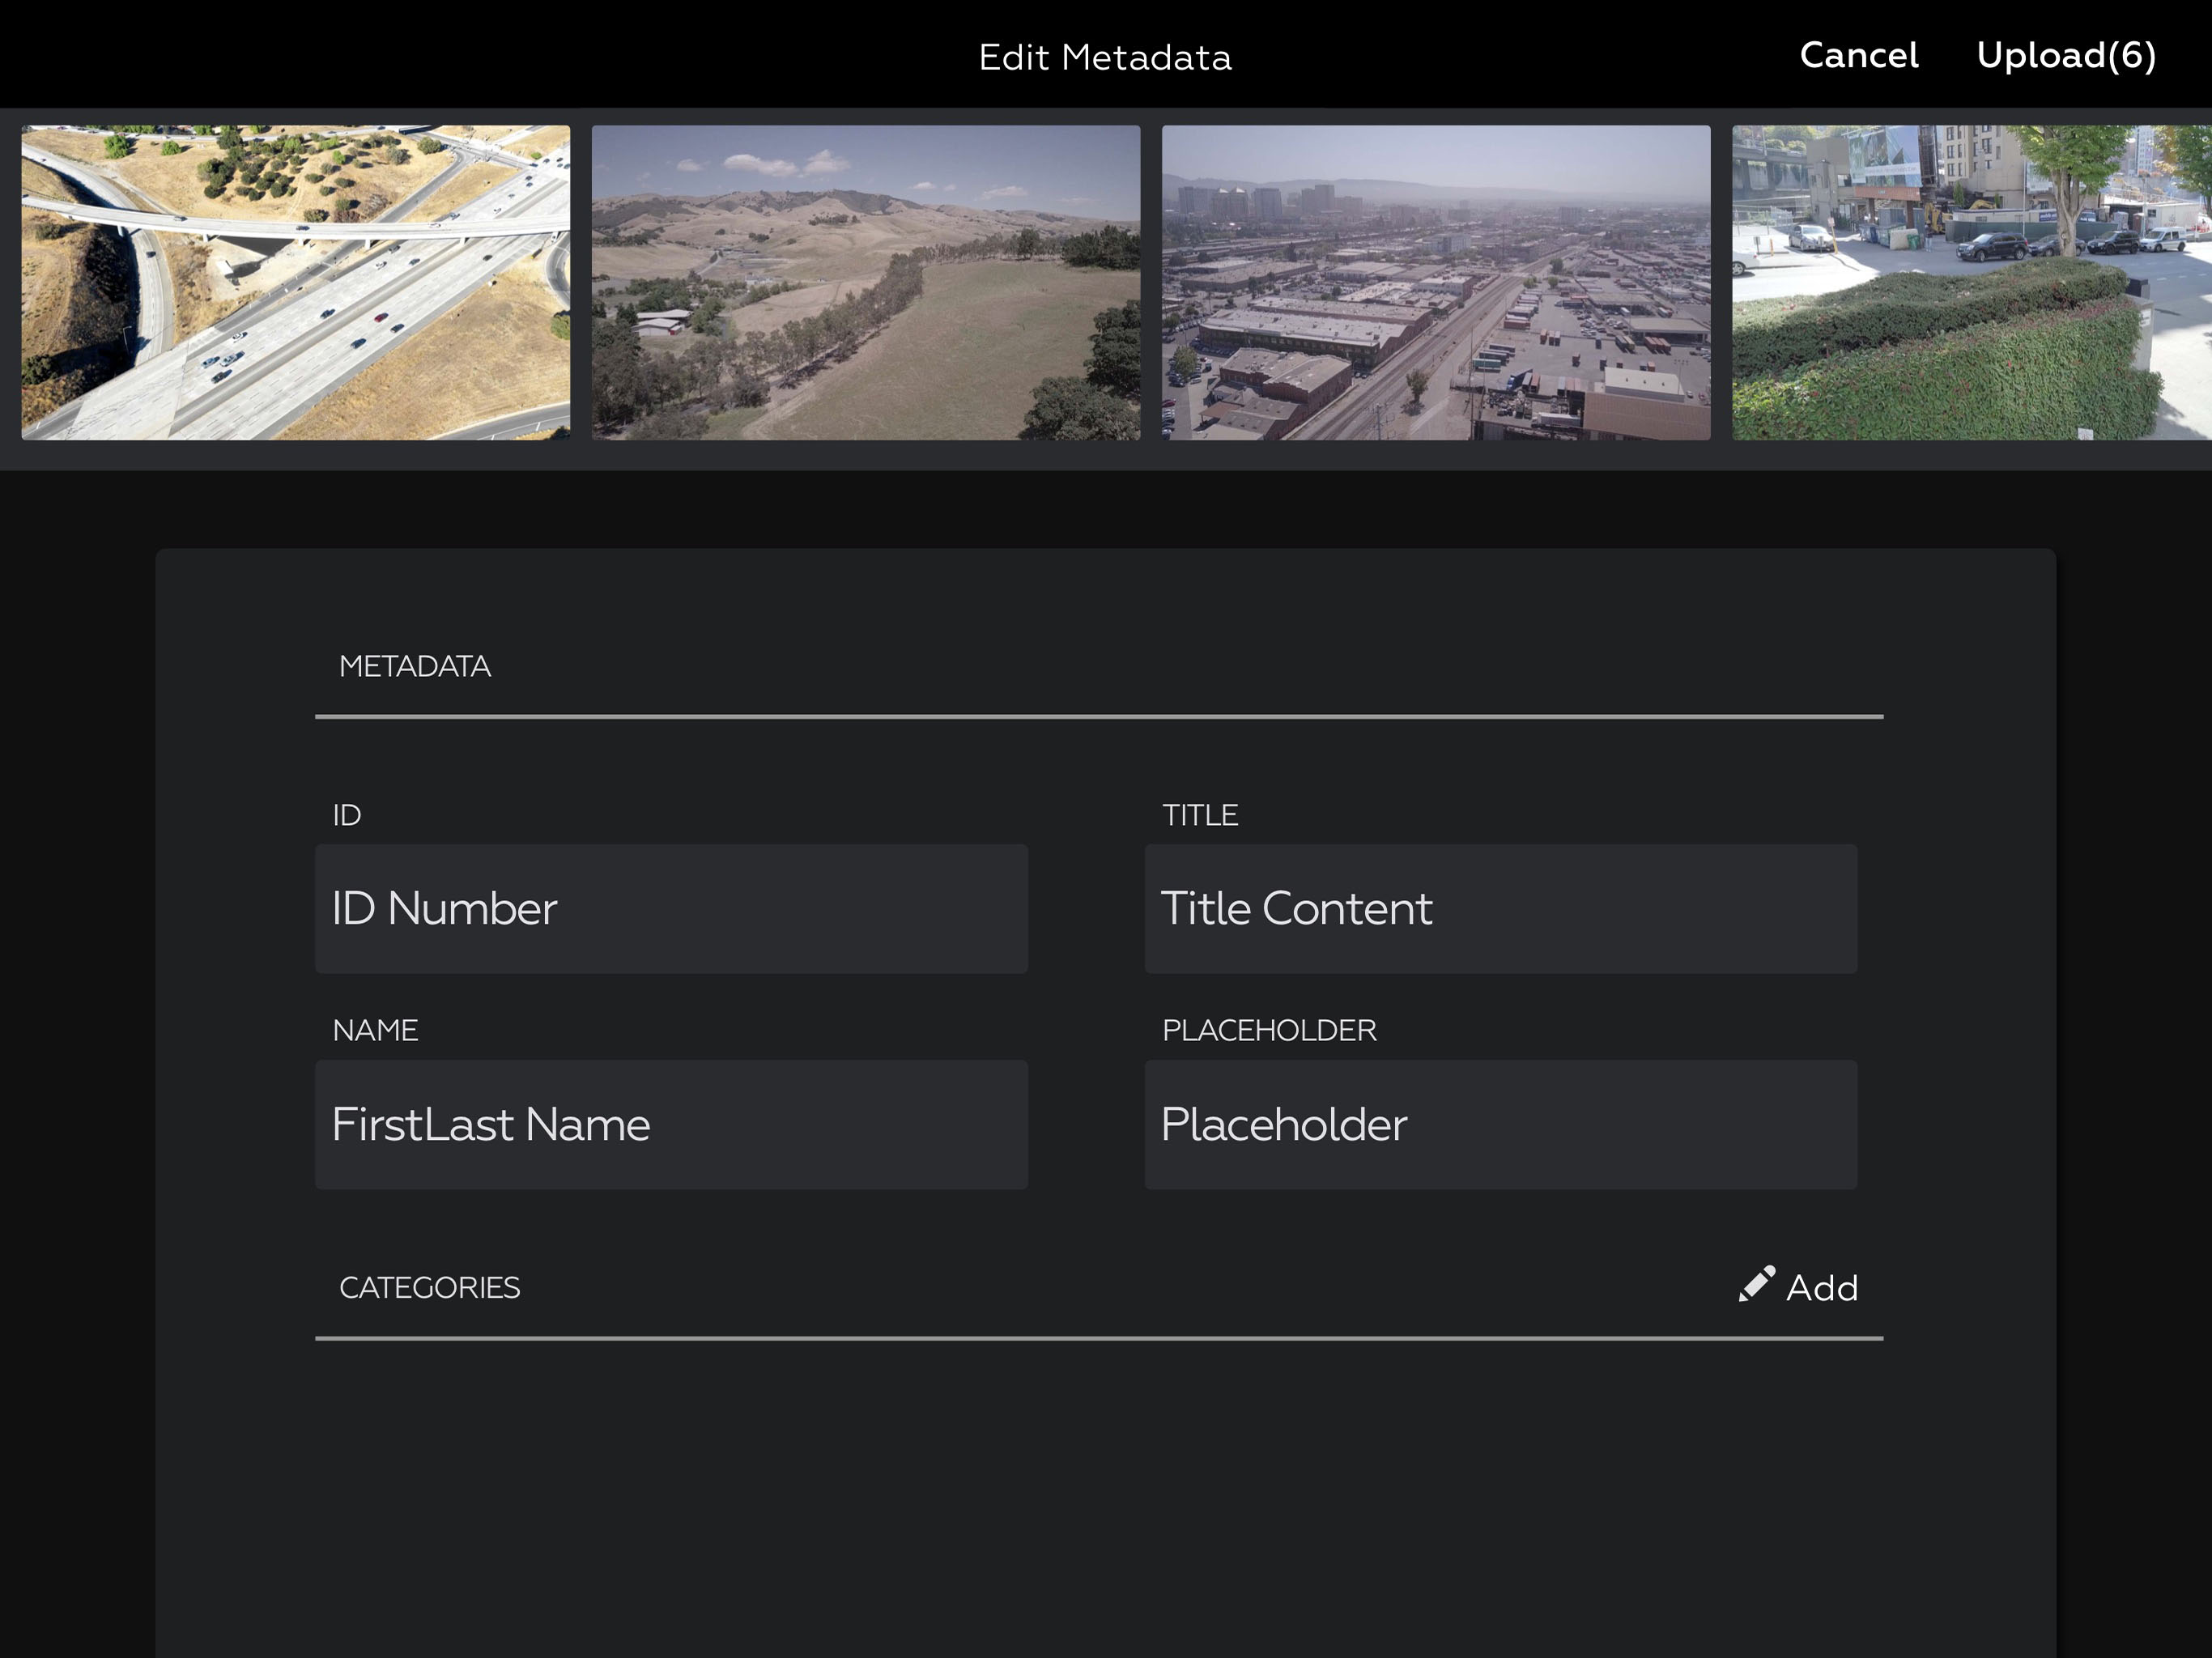Click Upload(6) to upload files
2212x1658 pixels.
pos(2066,55)
